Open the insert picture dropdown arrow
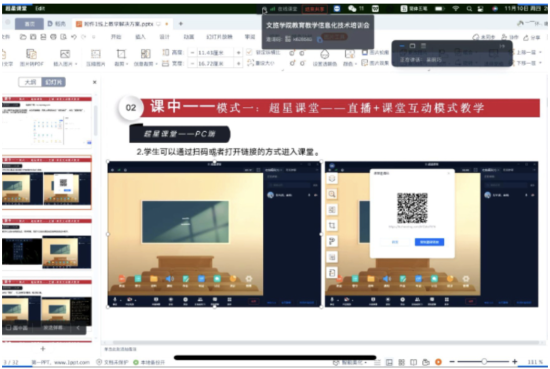The height and width of the screenshot is (369, 550). [76, 64]
